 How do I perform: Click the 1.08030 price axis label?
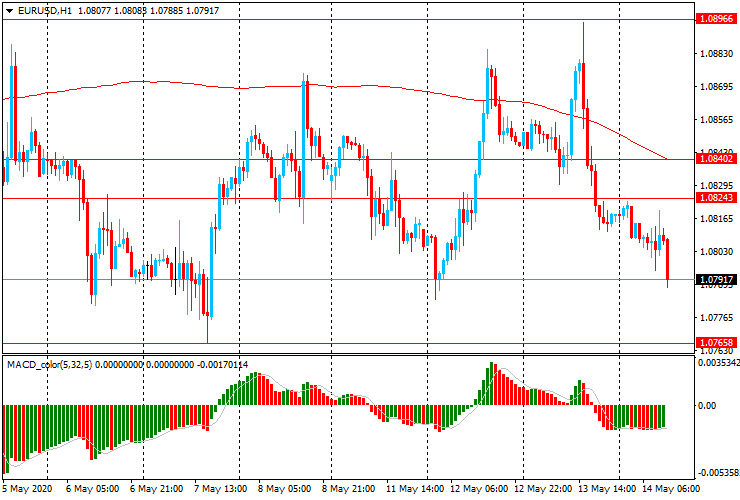pyautogui.click(x=717, y=252)
